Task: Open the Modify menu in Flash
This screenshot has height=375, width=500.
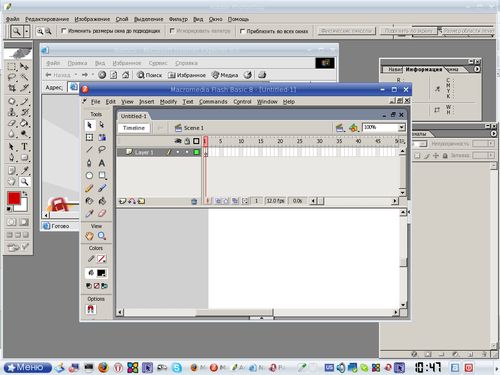Action: point(168,102)
